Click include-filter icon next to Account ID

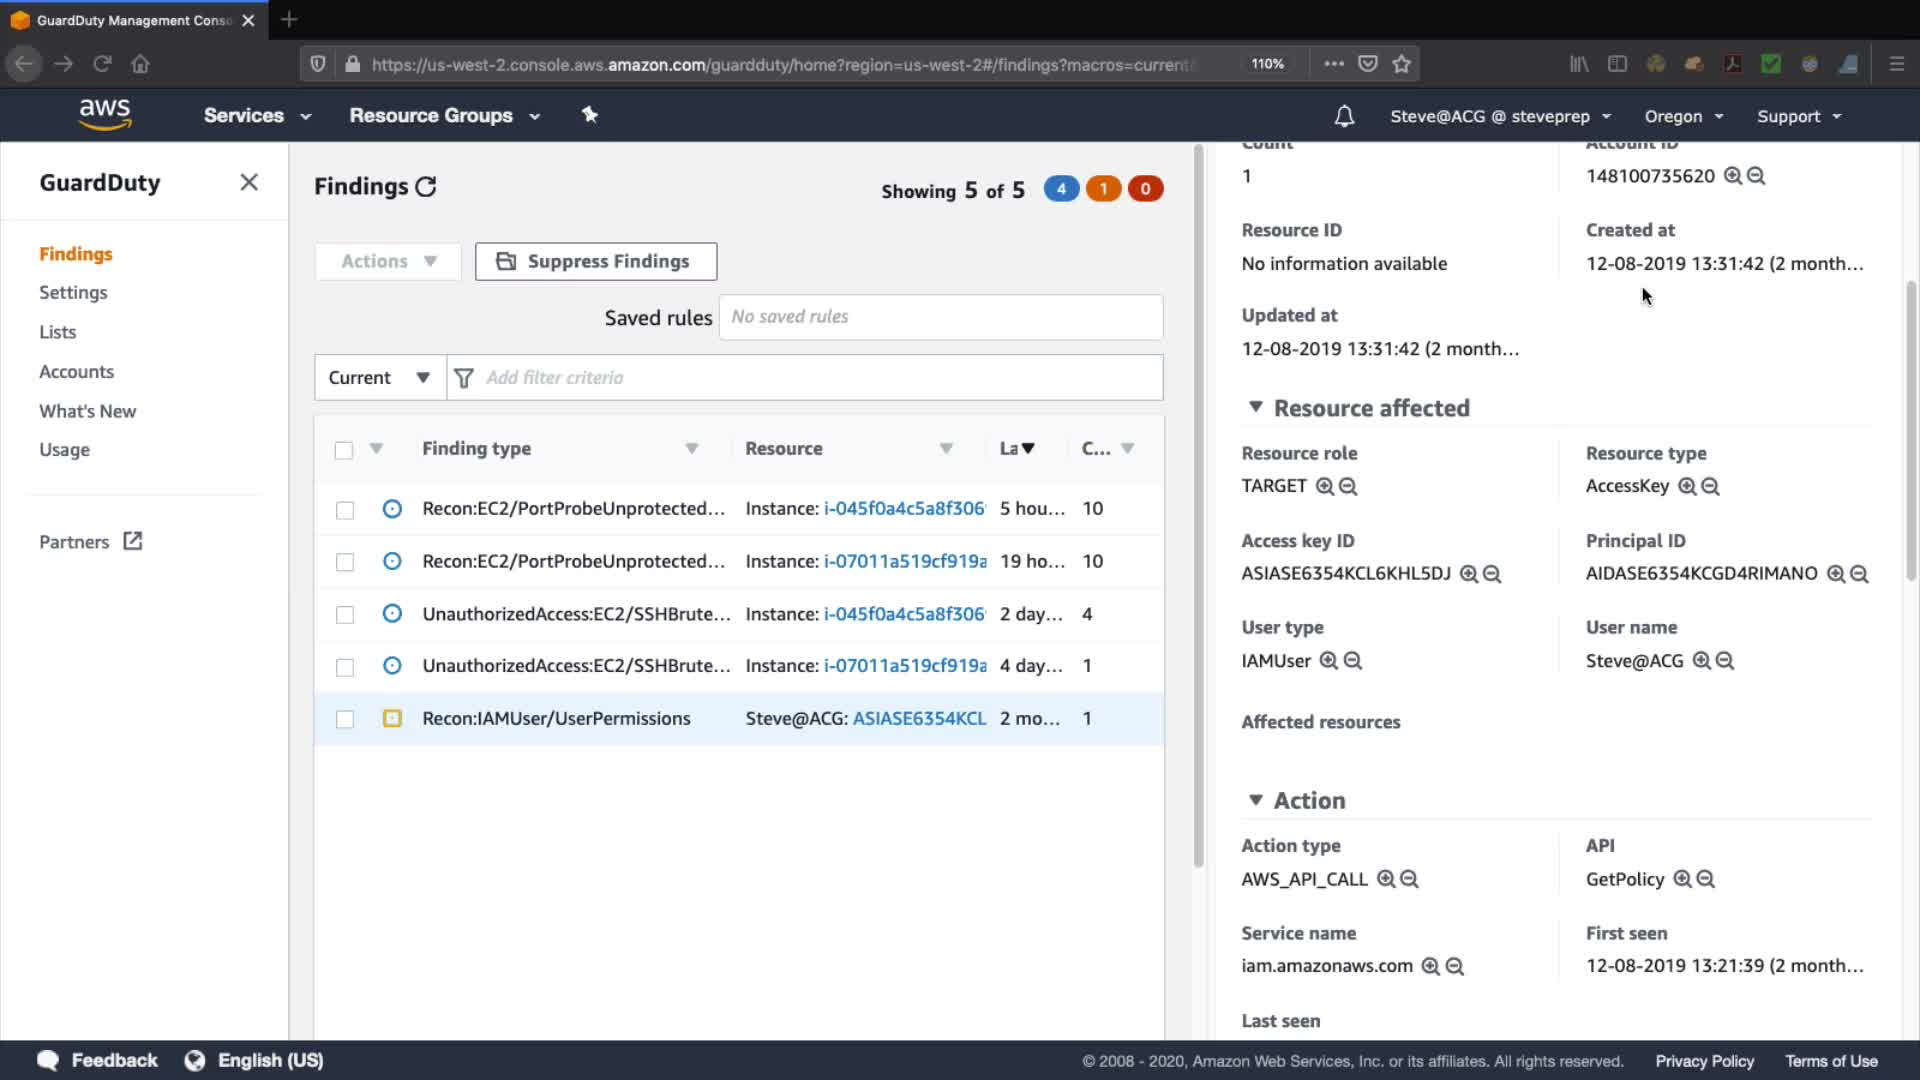point(1733,176)
